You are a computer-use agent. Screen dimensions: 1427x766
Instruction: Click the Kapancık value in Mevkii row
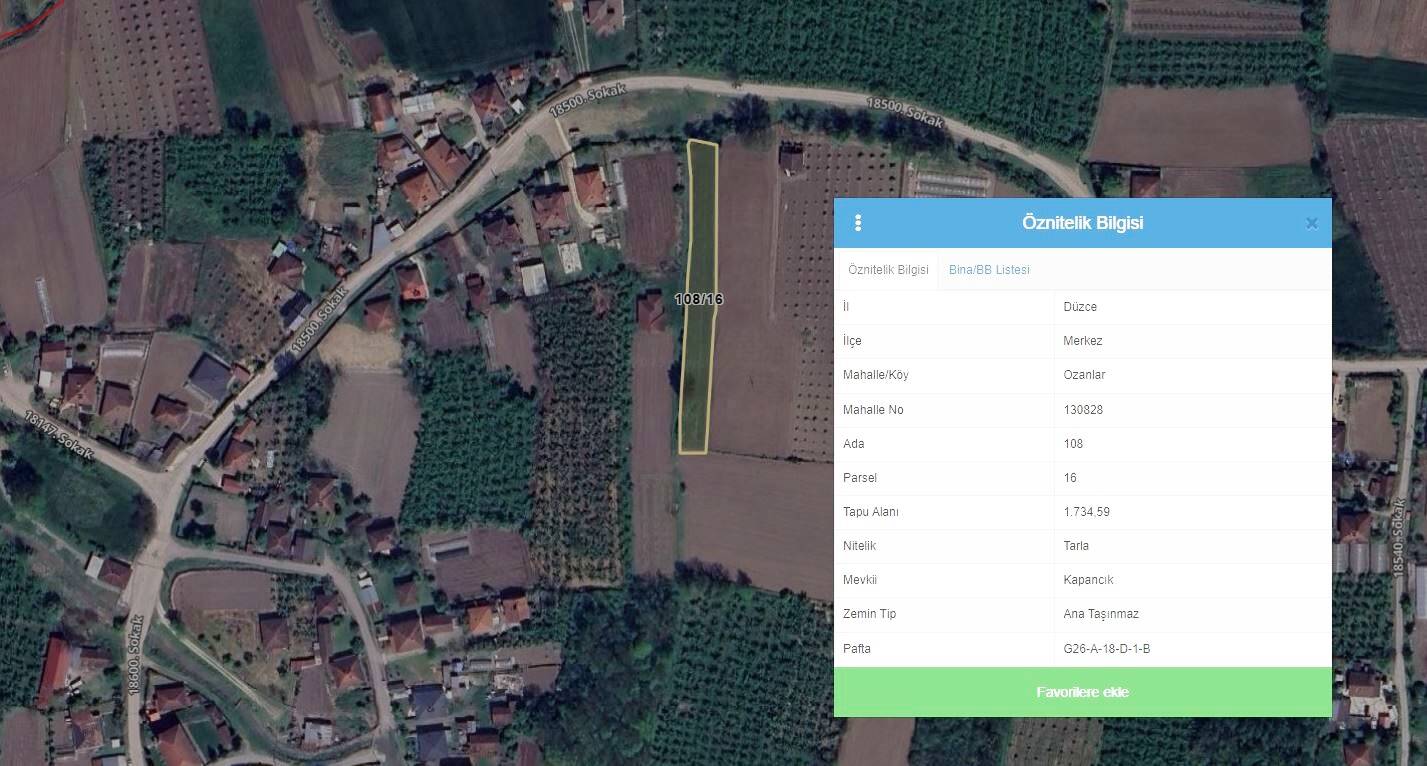click(x=1088, y=580)
